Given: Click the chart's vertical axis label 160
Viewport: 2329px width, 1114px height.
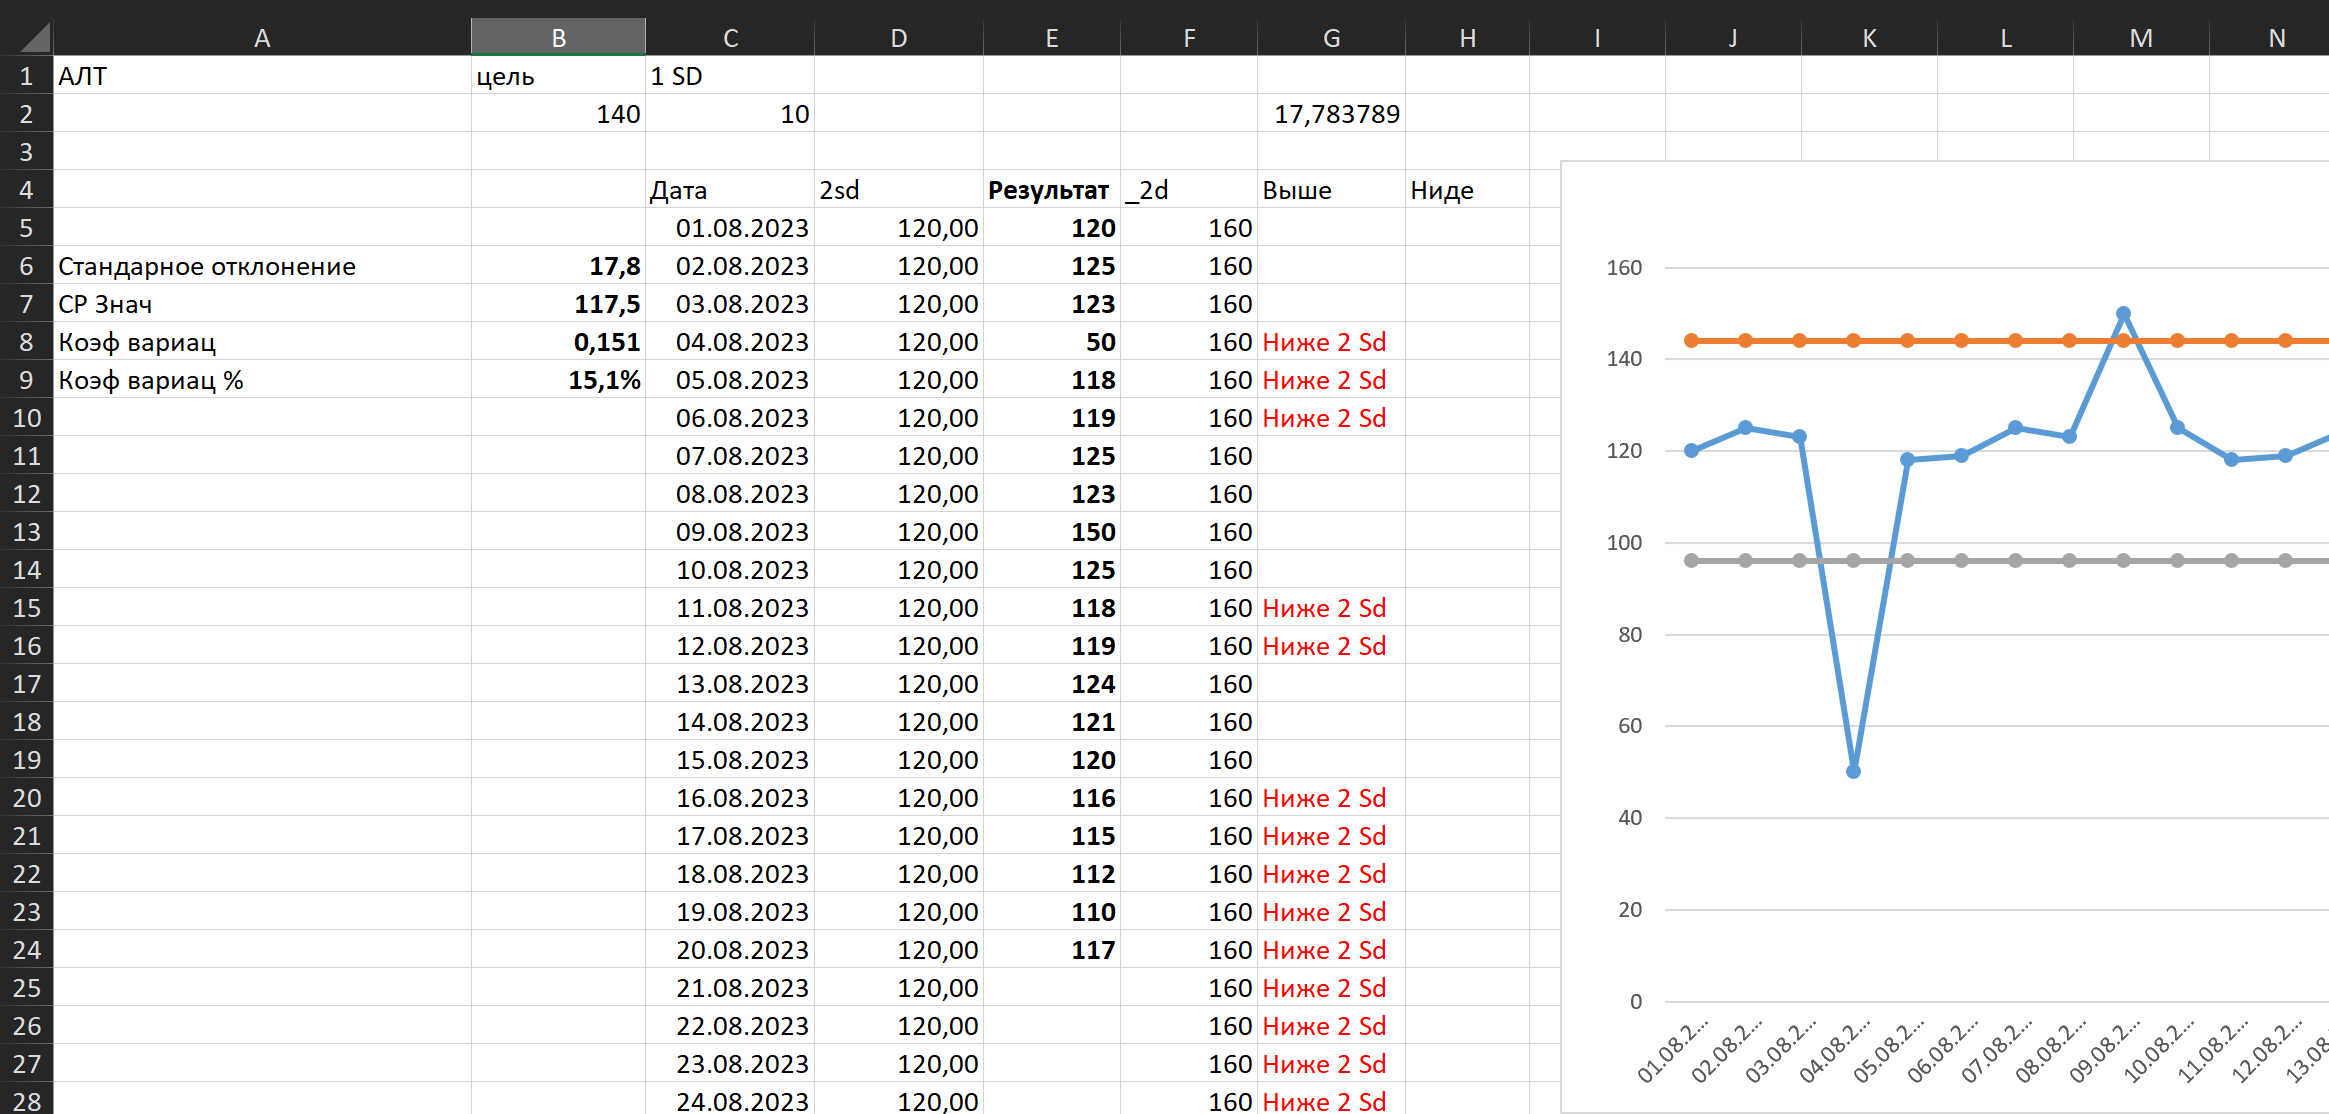Looking at the screenshot, I should [x=1623, y=268].
